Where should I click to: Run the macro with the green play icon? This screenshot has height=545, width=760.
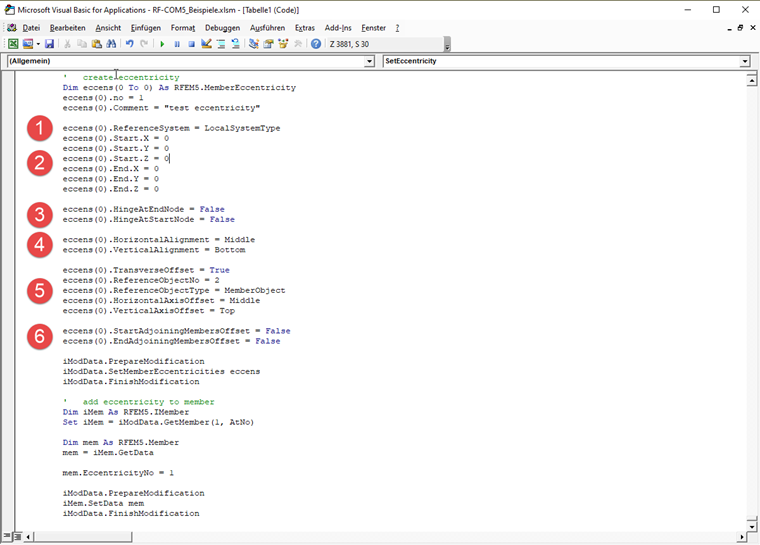[x=162, y=44]
